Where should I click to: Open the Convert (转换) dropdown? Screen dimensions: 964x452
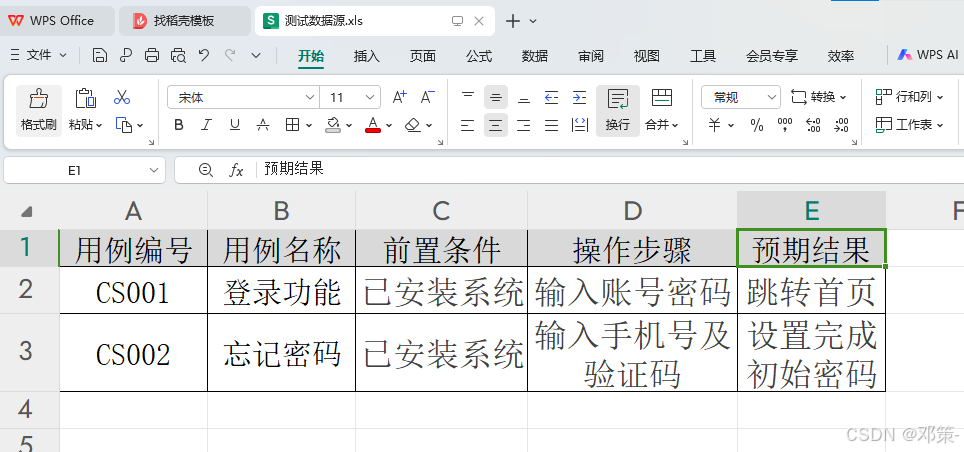click(x=818, y=97)
